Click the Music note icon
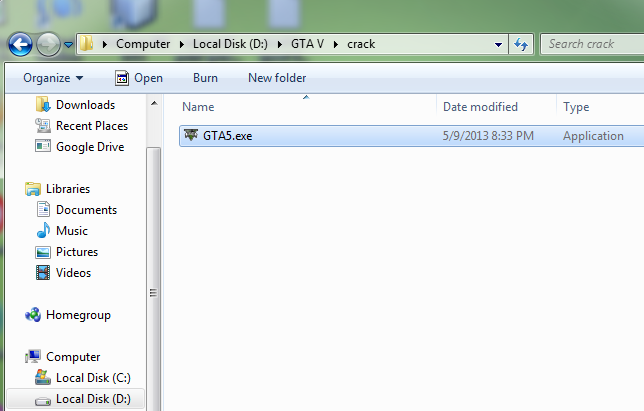The height and width of the screenshot is (411, 644). [x=43, y=230]
